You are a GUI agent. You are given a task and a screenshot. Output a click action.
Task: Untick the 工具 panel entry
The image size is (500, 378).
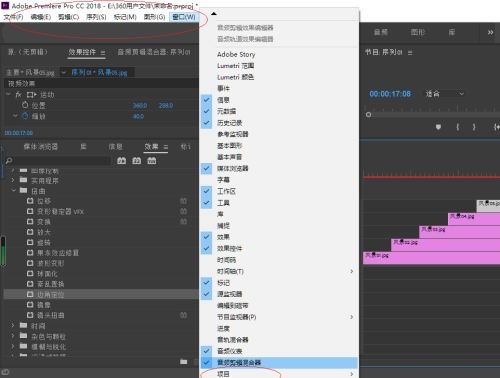click(x=279, y=203)
